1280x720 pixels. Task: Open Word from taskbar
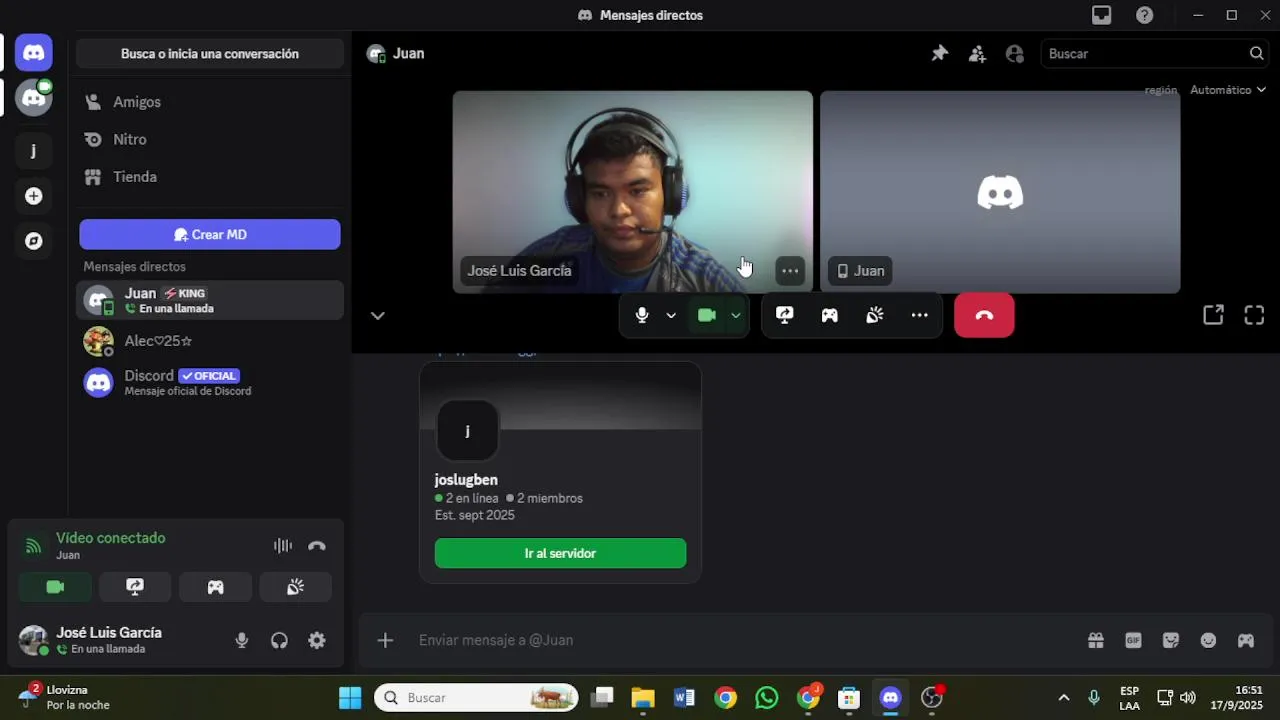point(684,698)
